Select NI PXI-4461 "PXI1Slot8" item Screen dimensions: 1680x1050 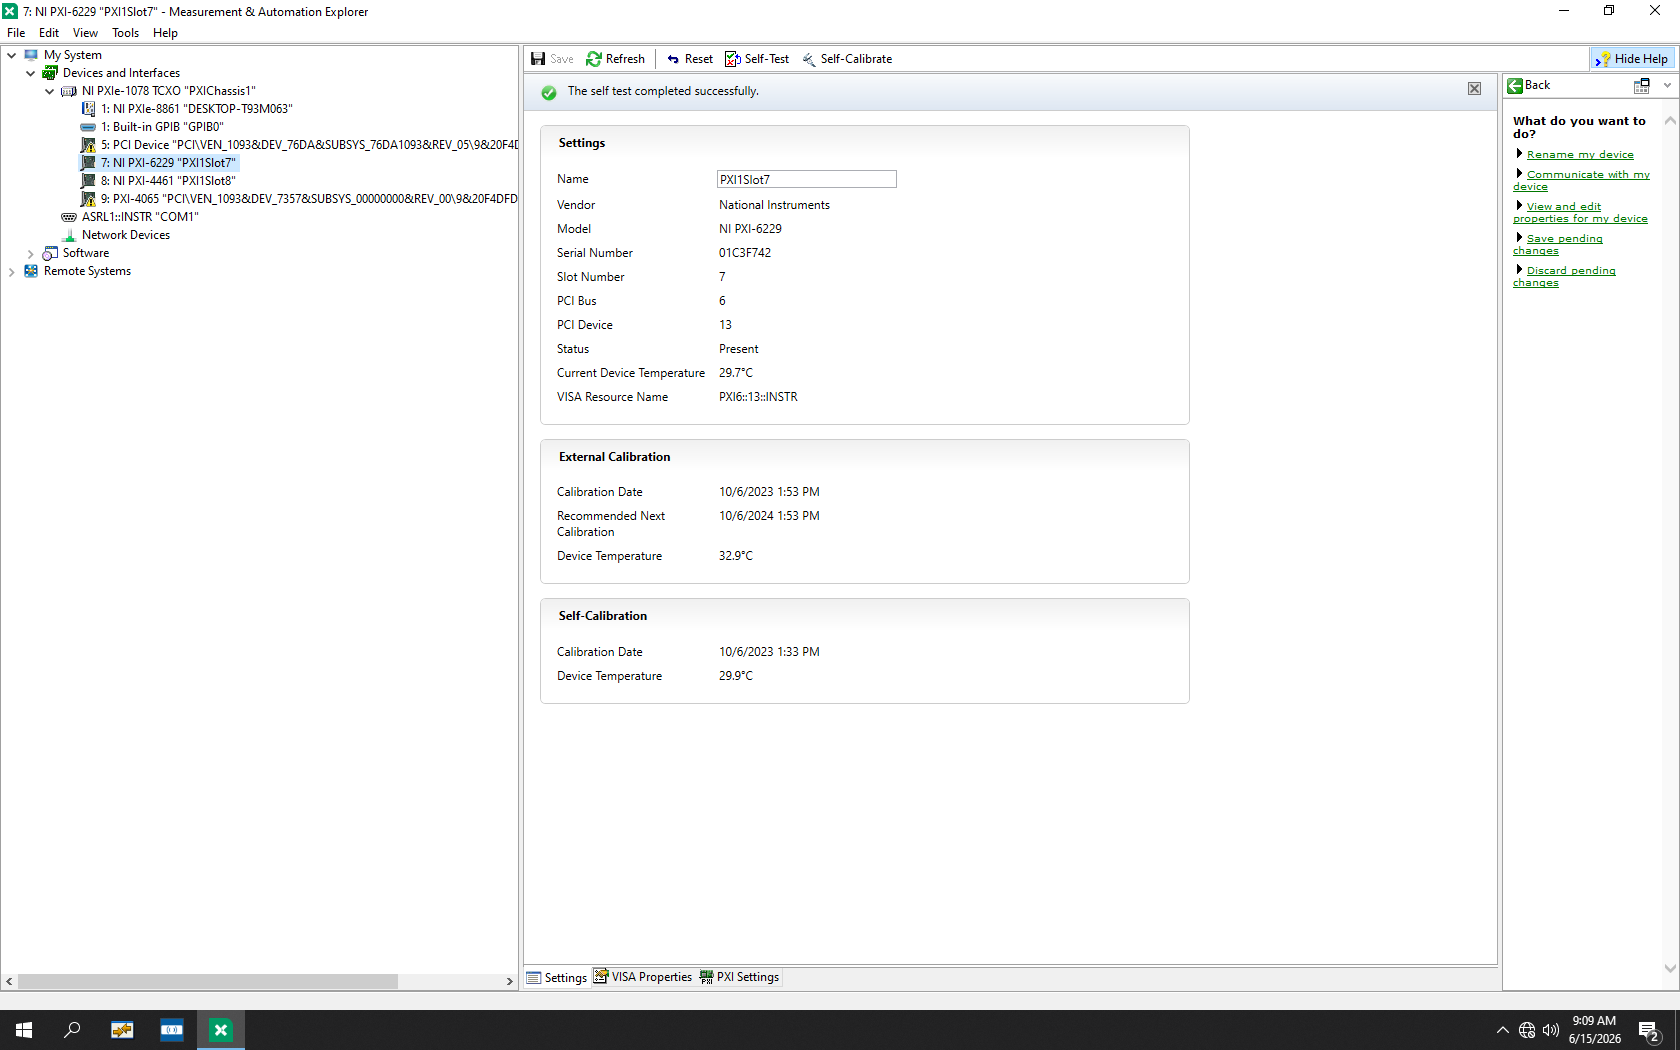pos(168,181)
